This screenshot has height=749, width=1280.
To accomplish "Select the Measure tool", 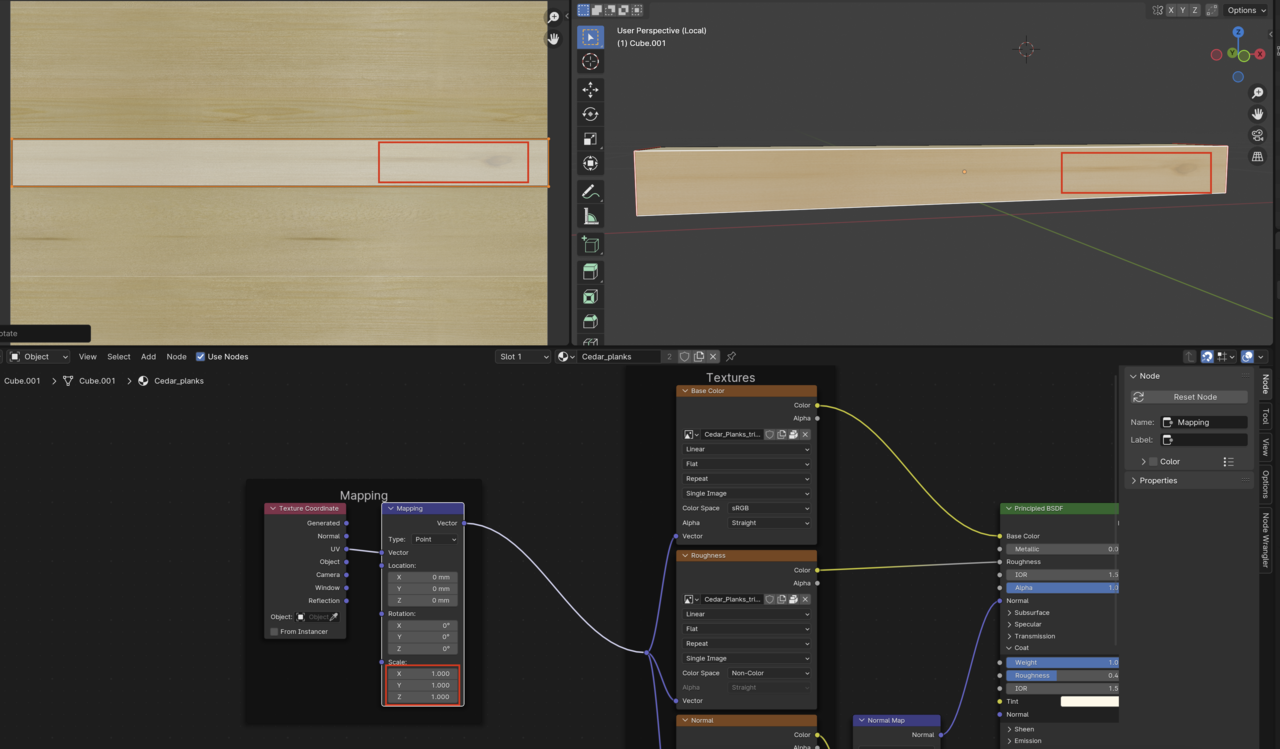I will click(590, 215).
